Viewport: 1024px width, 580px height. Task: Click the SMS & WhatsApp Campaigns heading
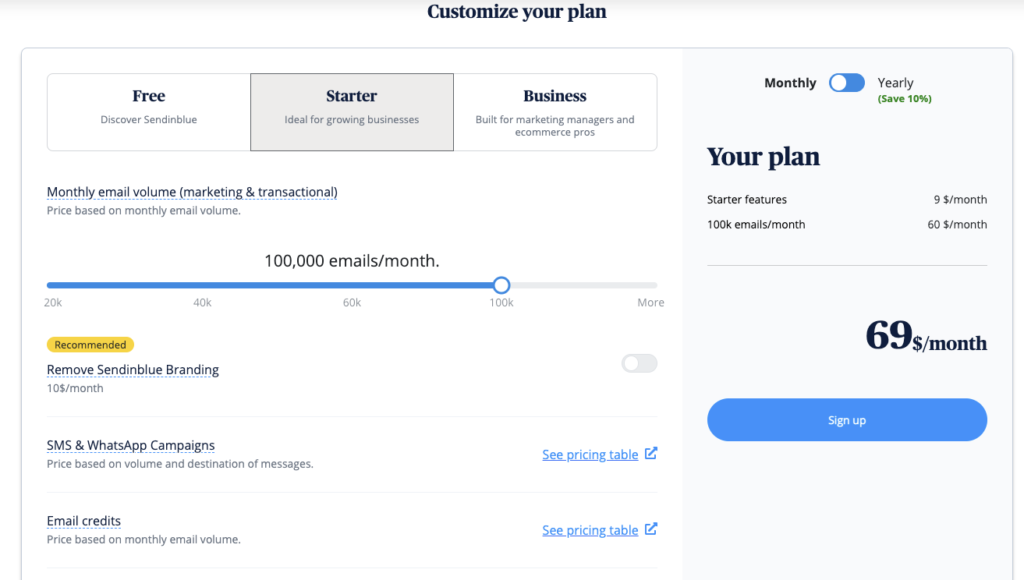[x=131, y=445]
